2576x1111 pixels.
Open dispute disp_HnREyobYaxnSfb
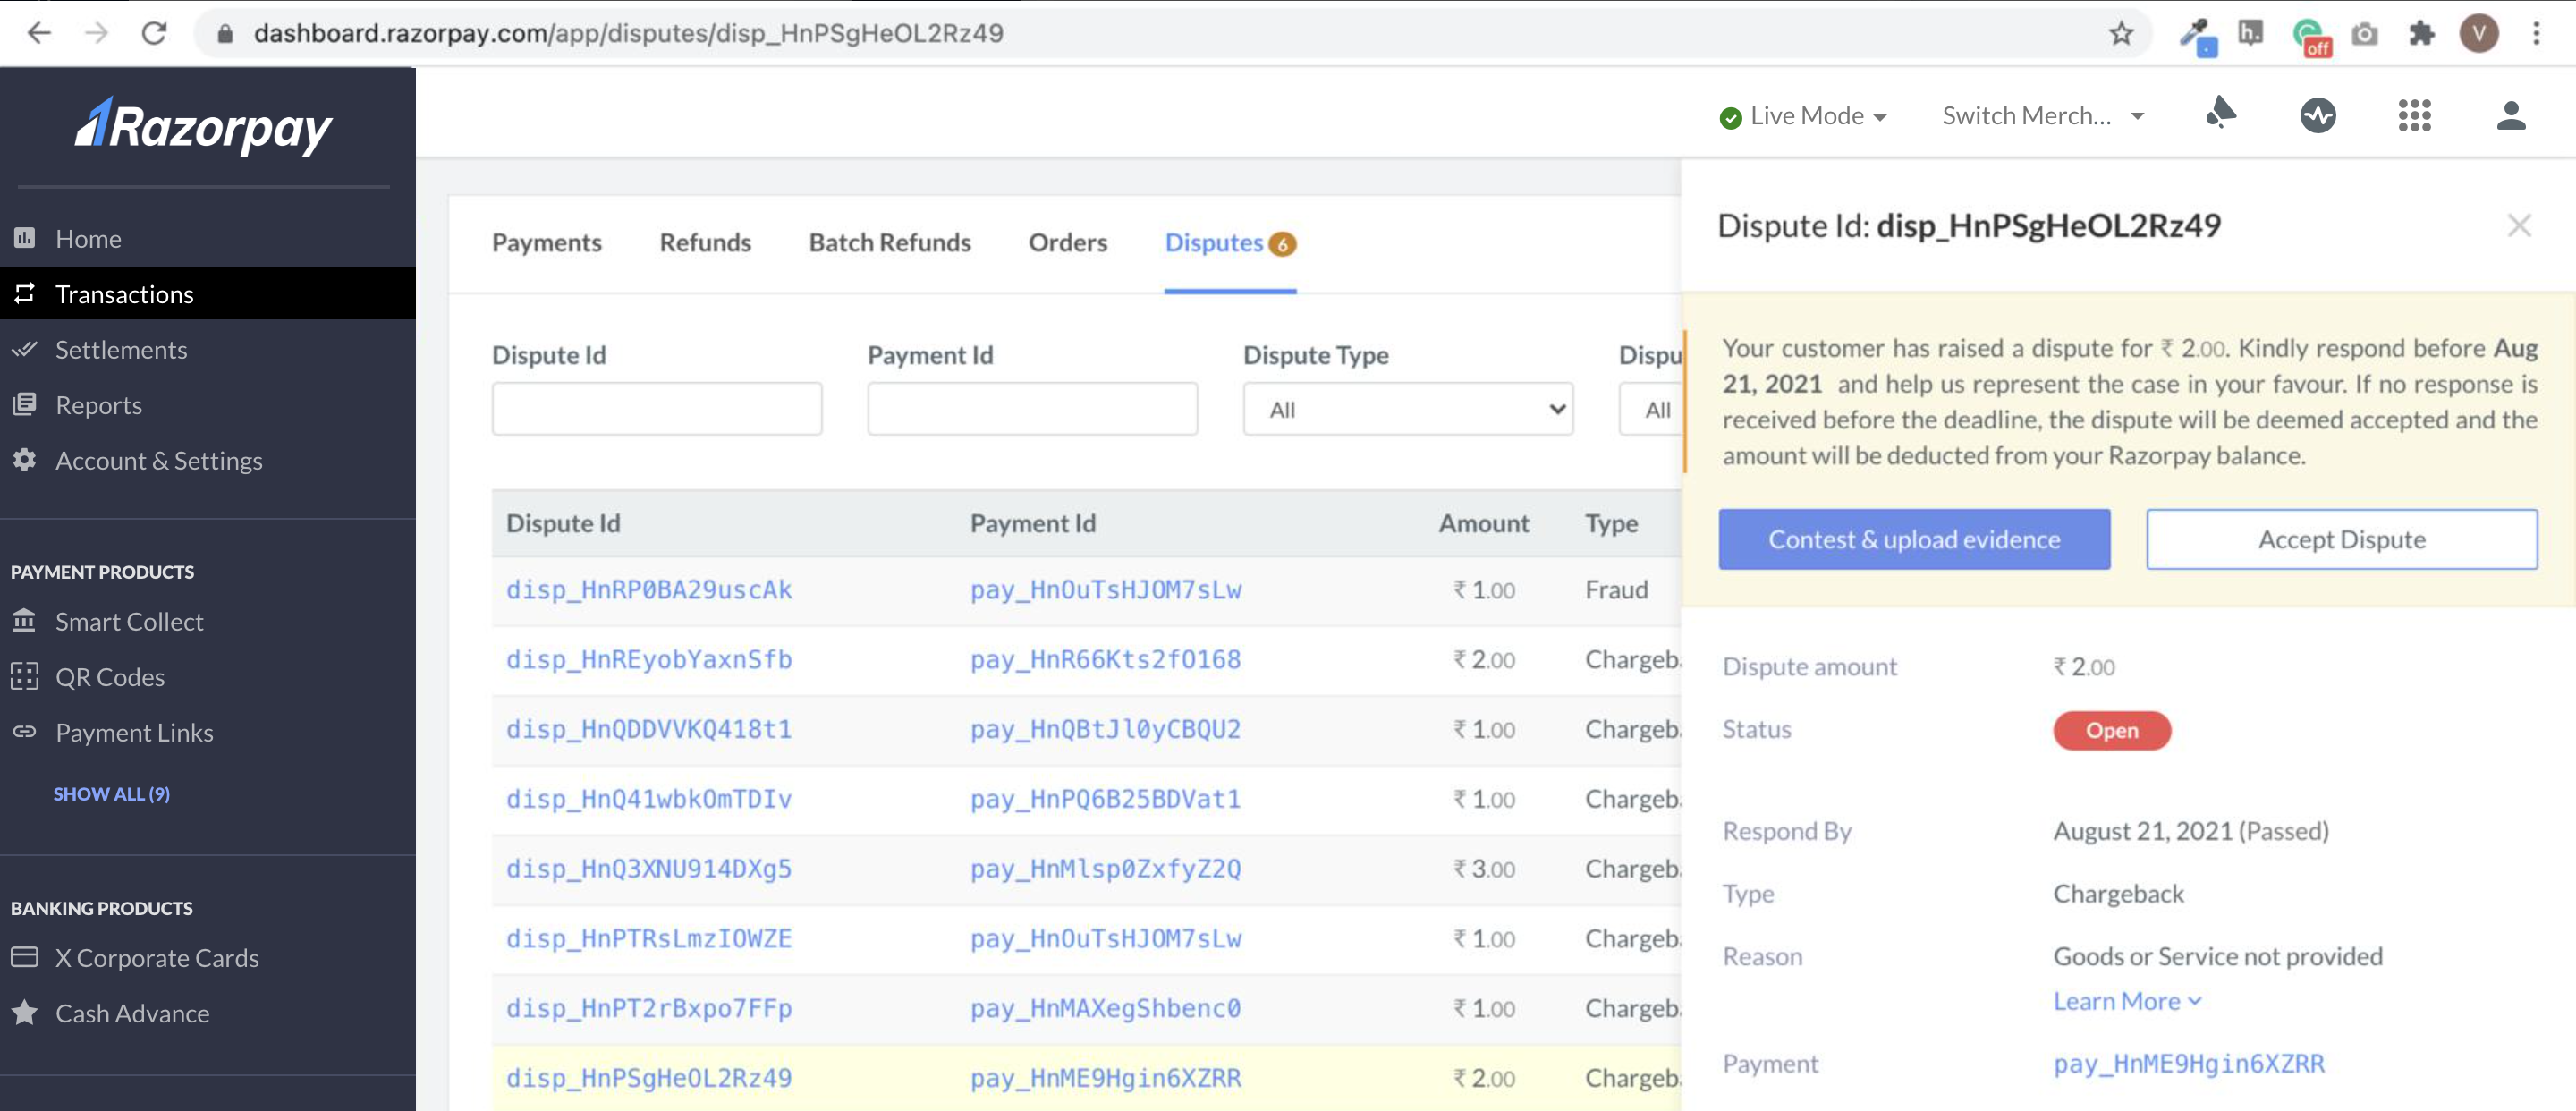pos(649,659)
